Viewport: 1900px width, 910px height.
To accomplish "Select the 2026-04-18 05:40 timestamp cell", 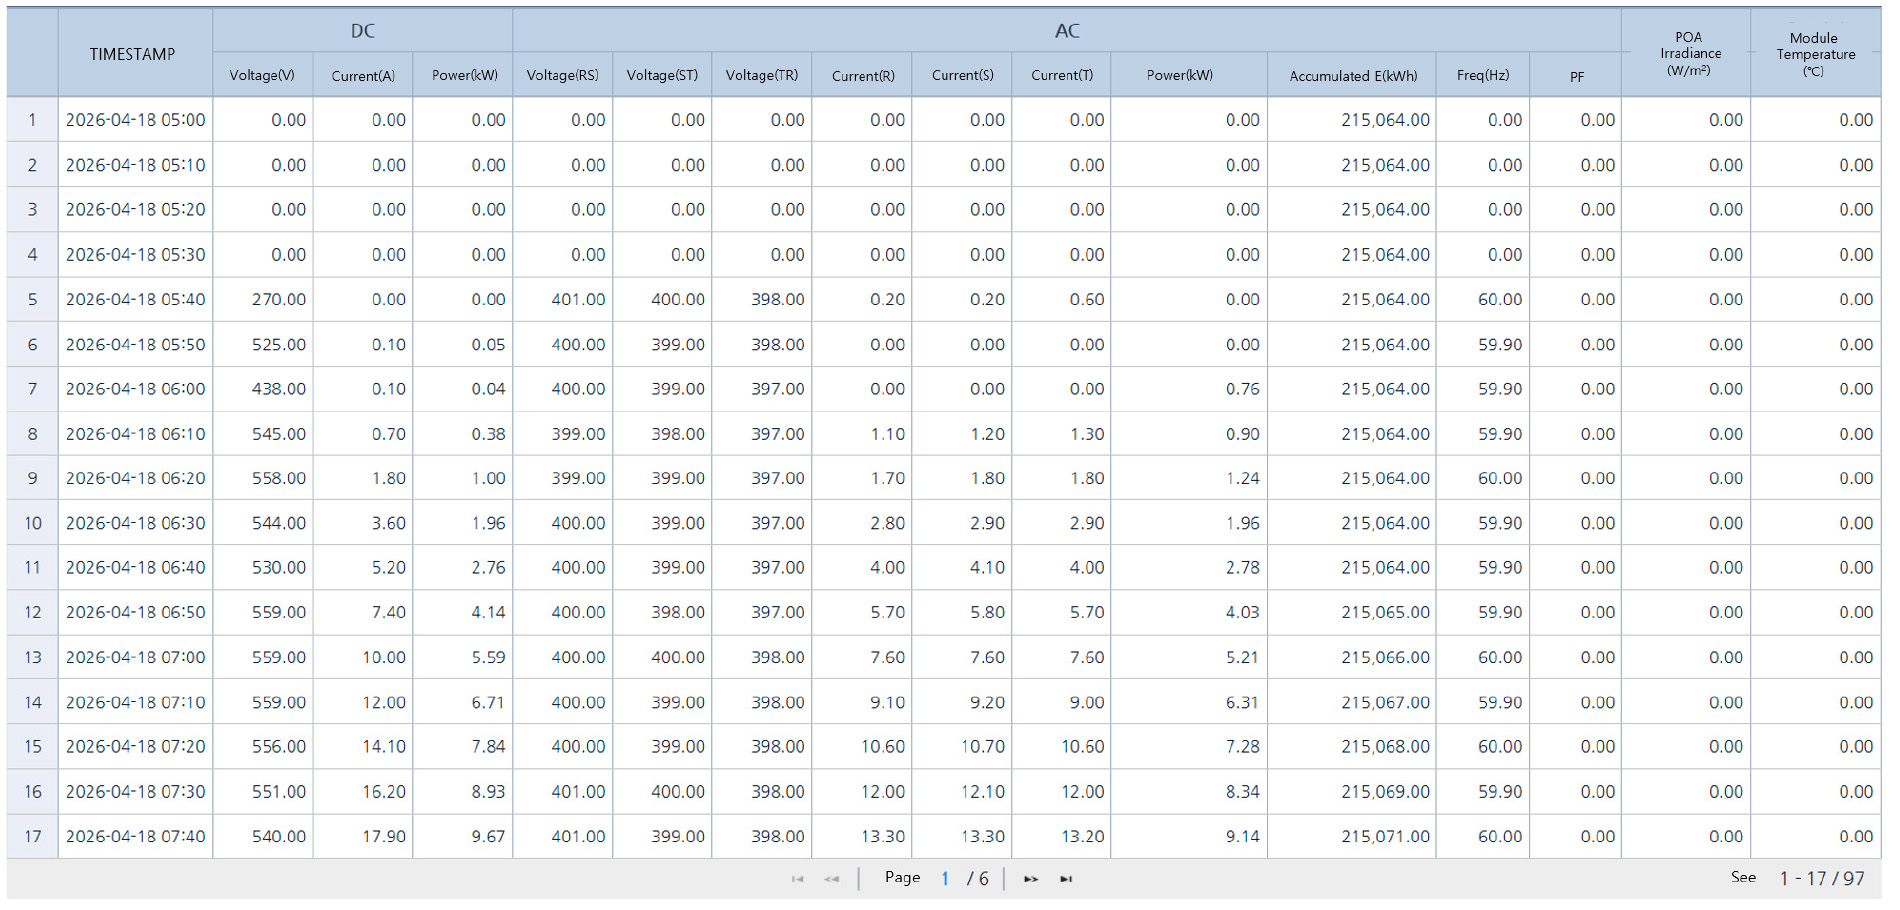I will coord(135,299).
